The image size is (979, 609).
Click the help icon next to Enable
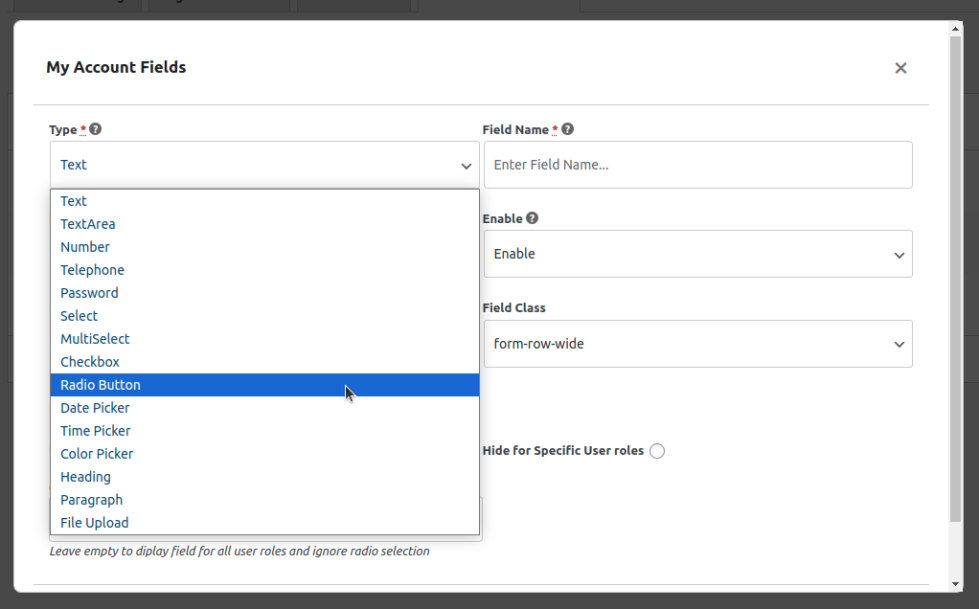(532, 218)
